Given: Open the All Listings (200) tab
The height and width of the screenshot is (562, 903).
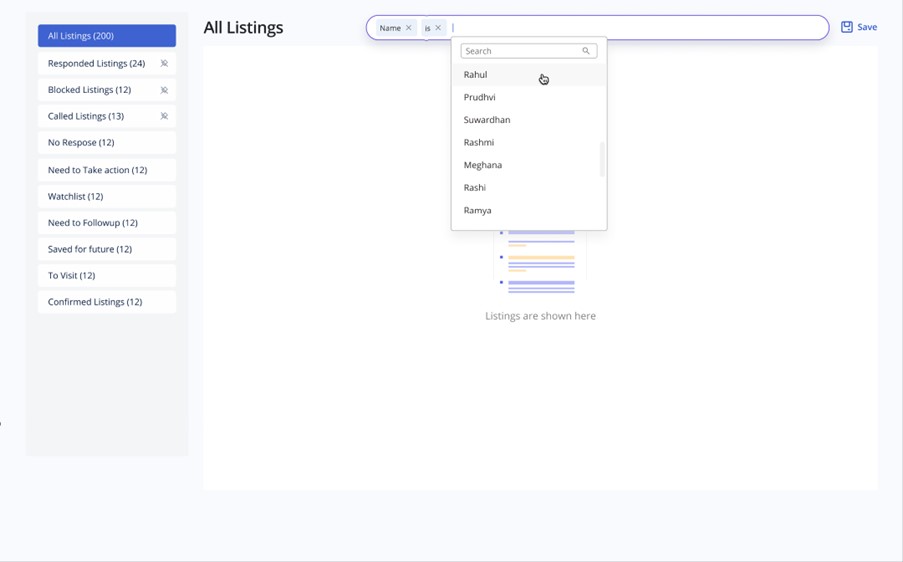Looking at the screenshot, I should pyautogui.click(x=106, y=36).
